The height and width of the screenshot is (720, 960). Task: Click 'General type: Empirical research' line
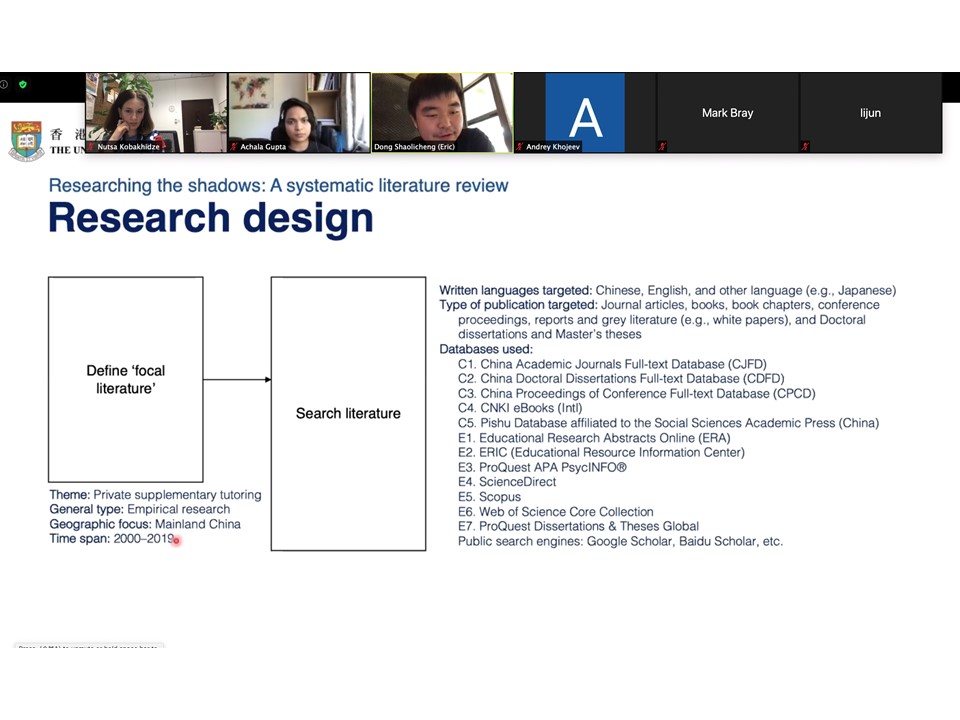140,509
